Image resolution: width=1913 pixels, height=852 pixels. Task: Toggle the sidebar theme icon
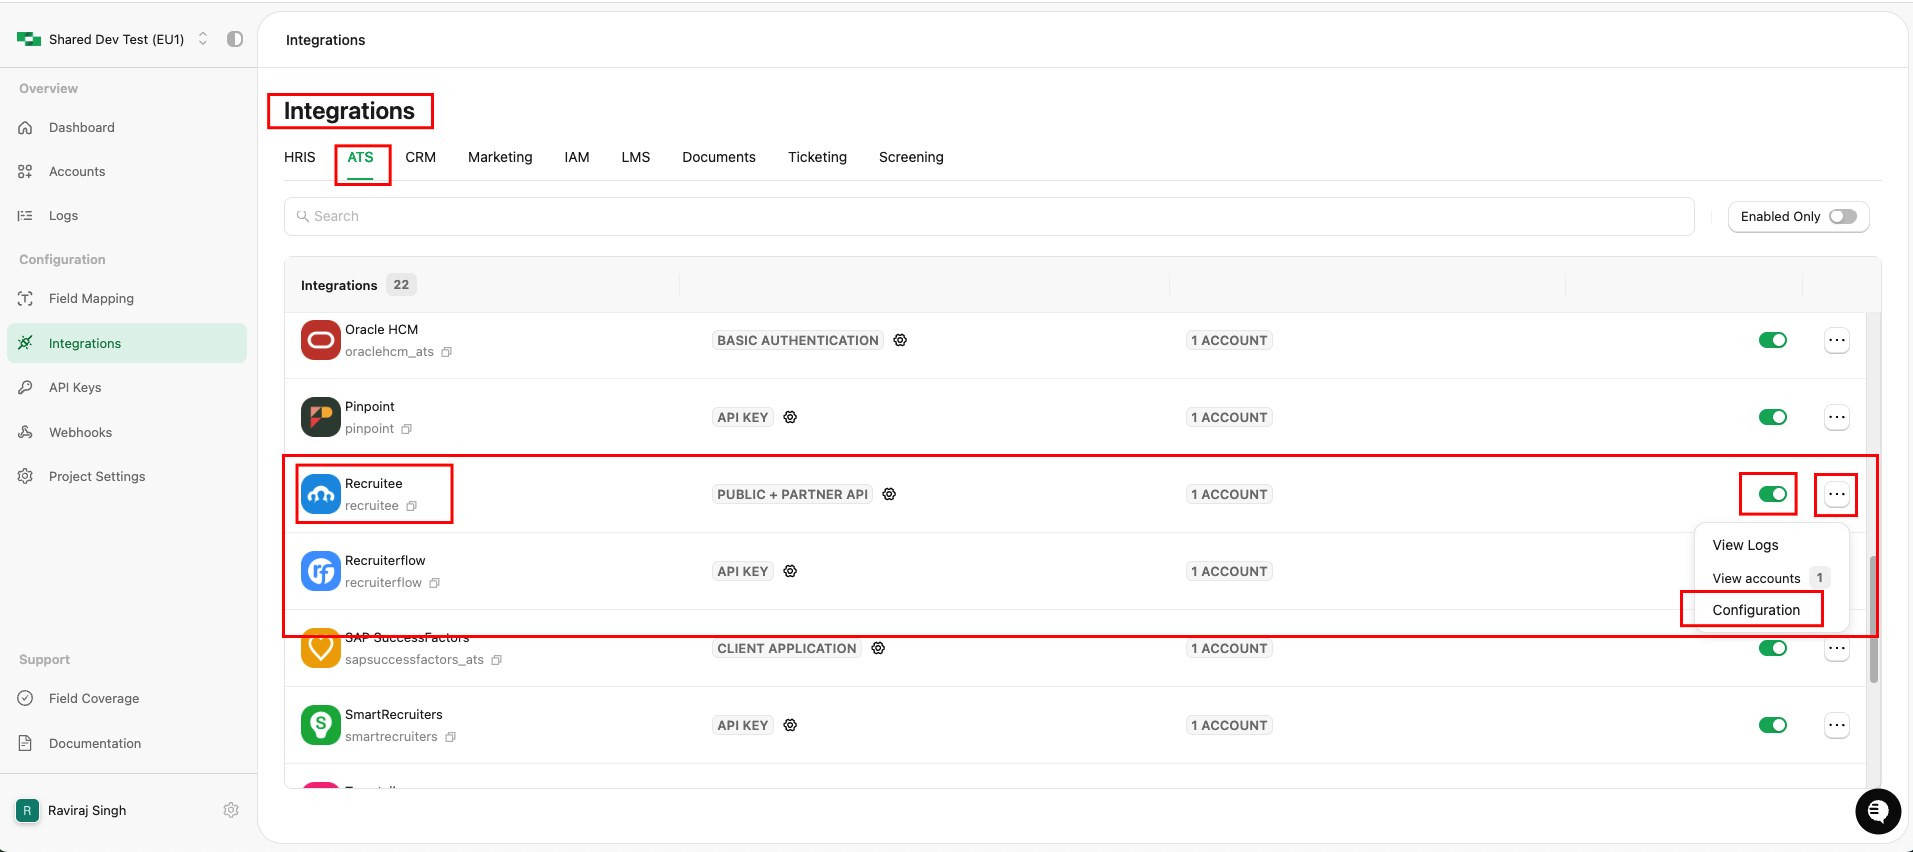point(235,39)
